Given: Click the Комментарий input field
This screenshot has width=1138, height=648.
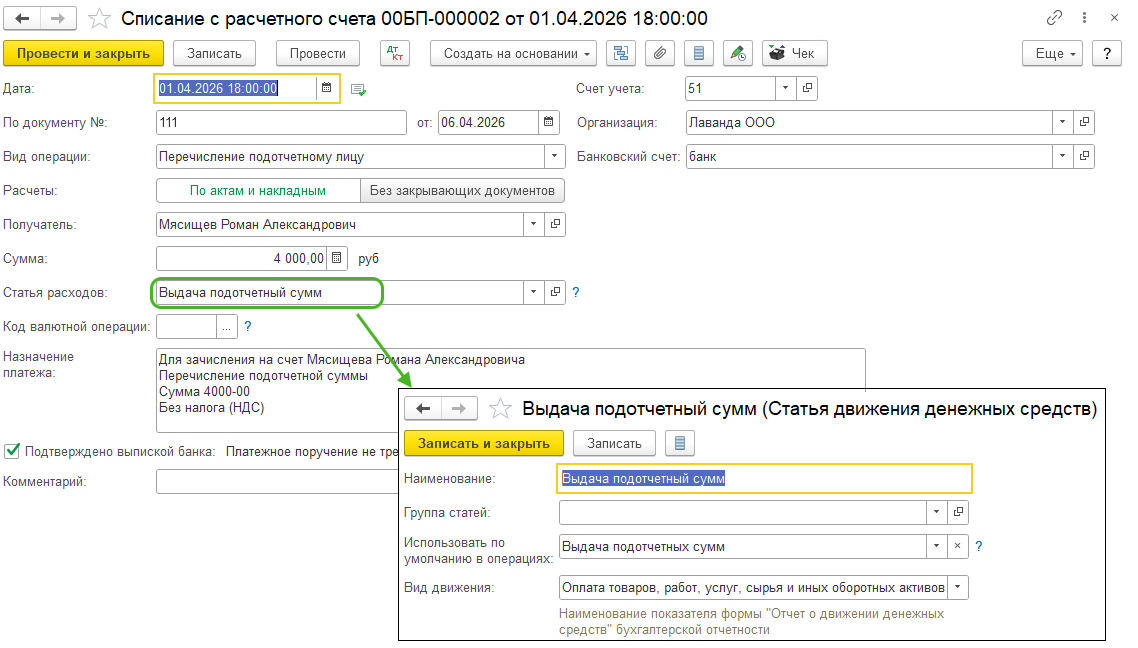Looking at the screenshot, I should [x=278, y=481].
